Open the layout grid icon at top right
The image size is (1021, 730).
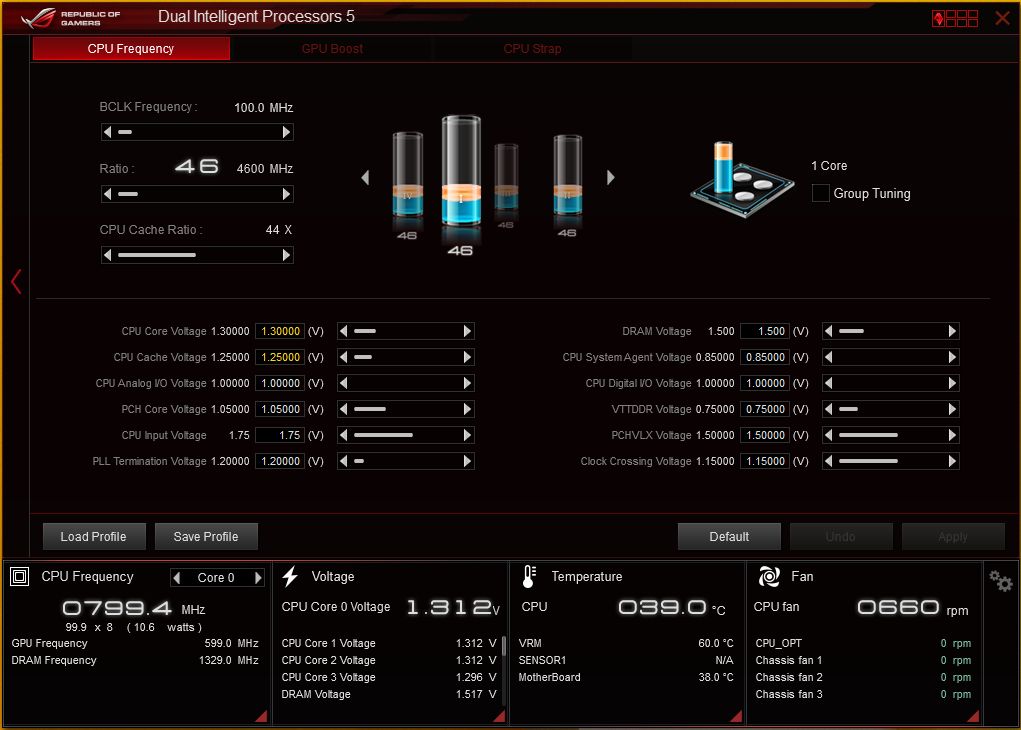pyautogui.click(x=955, y=18)
